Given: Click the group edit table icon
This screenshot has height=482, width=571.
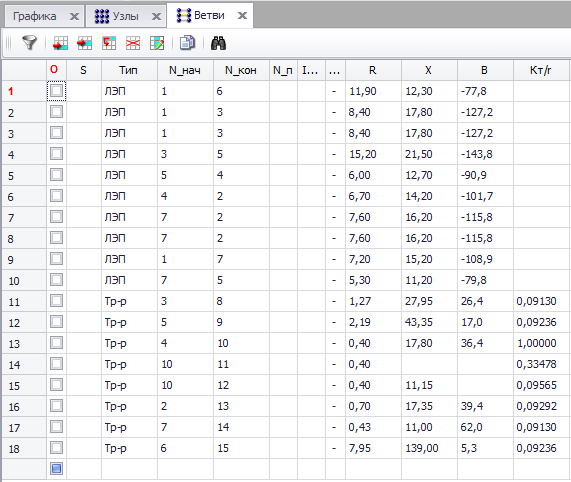Looking at the screenshot, I should click(x=157, y=43).
